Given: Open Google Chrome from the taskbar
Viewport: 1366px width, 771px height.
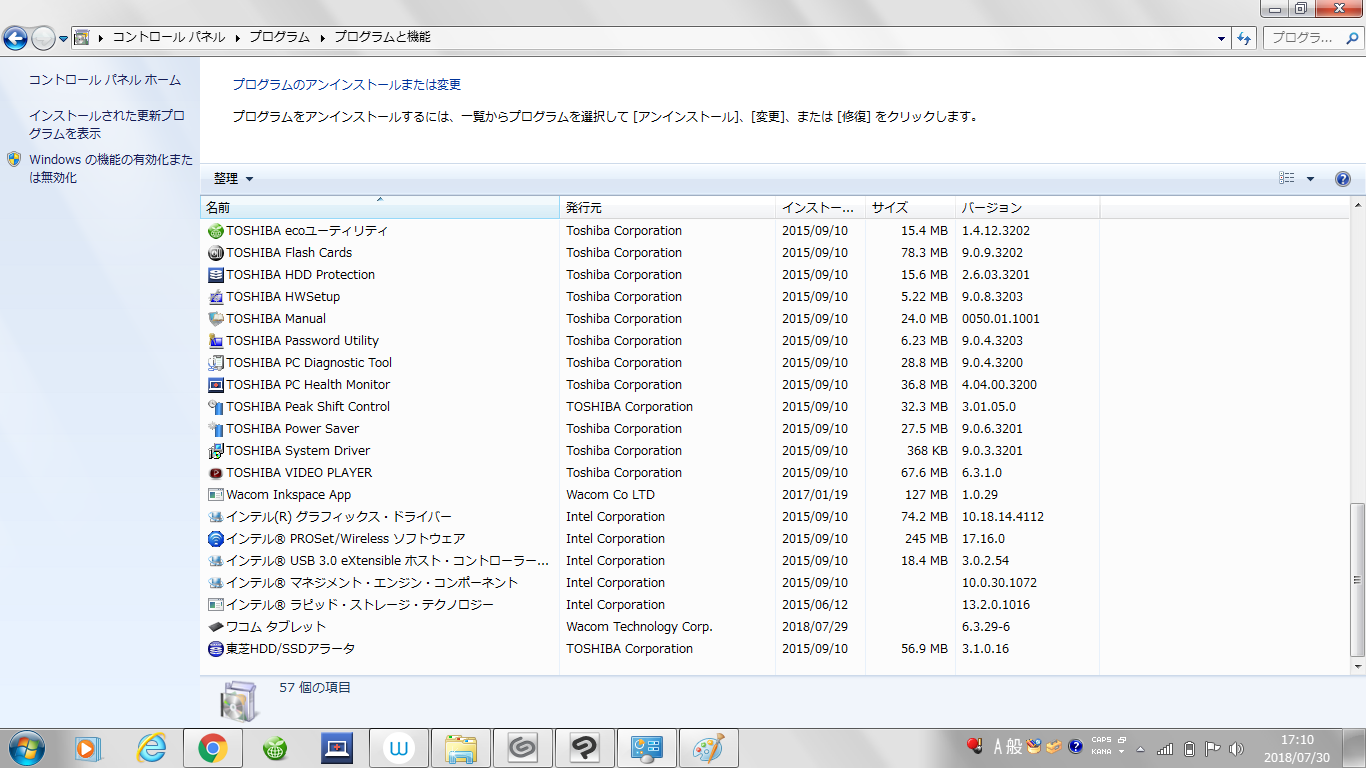Looking at the screenshot, I should [x=212, y=748].
